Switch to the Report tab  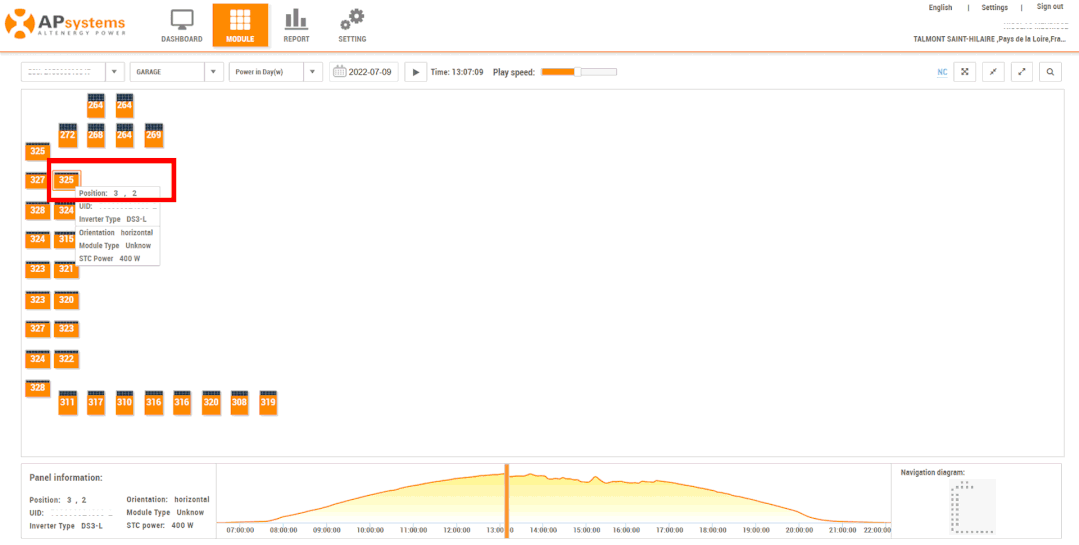pos(296,26)
